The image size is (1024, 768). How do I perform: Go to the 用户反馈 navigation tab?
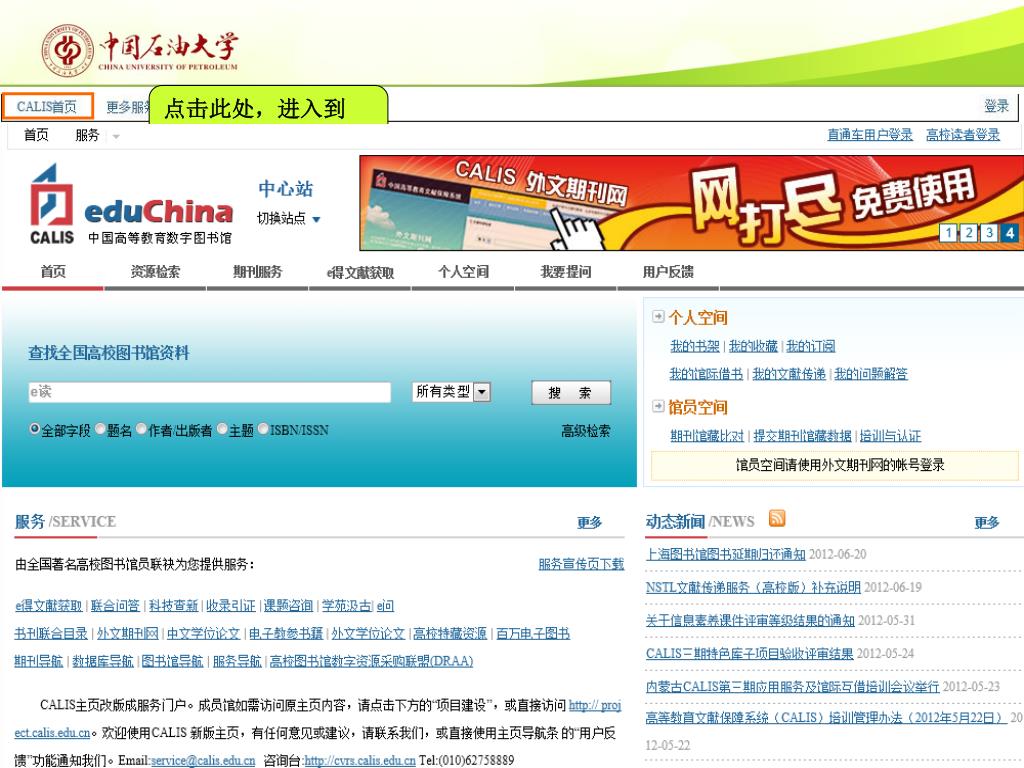point(668,272)
